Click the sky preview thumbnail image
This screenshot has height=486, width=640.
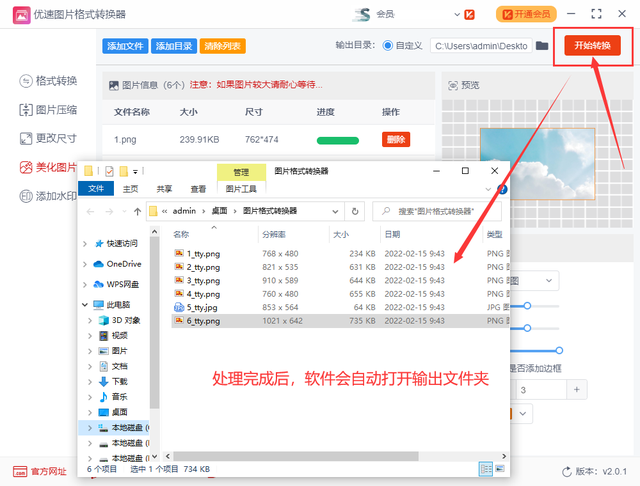click(x=537, y=164)
